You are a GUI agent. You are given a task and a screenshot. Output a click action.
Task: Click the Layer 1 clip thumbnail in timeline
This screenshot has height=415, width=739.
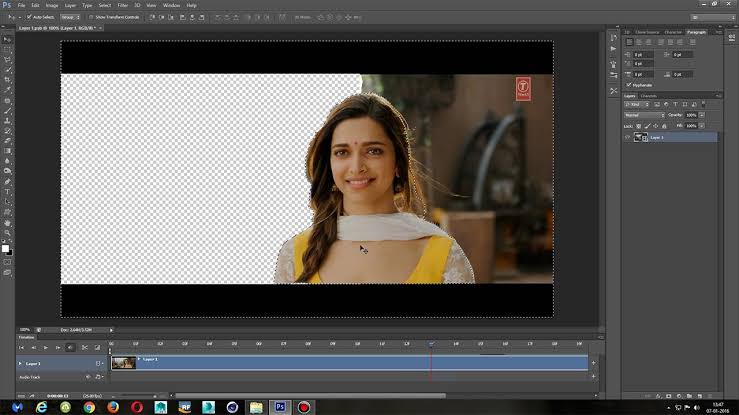tap(123, 363)
